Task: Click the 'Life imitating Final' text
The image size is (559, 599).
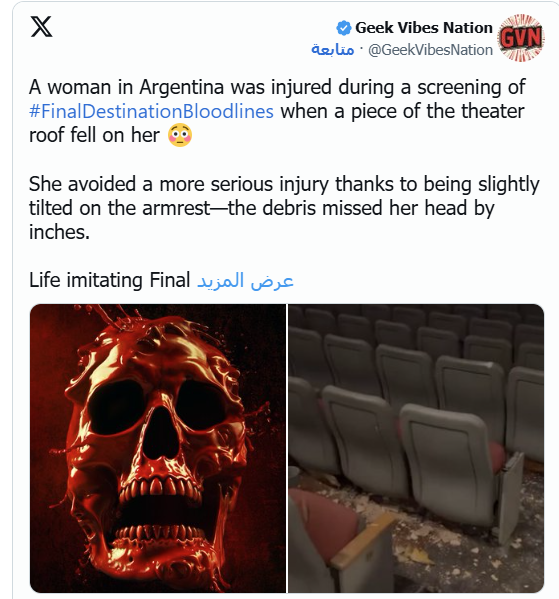Action: pos(110,280)
